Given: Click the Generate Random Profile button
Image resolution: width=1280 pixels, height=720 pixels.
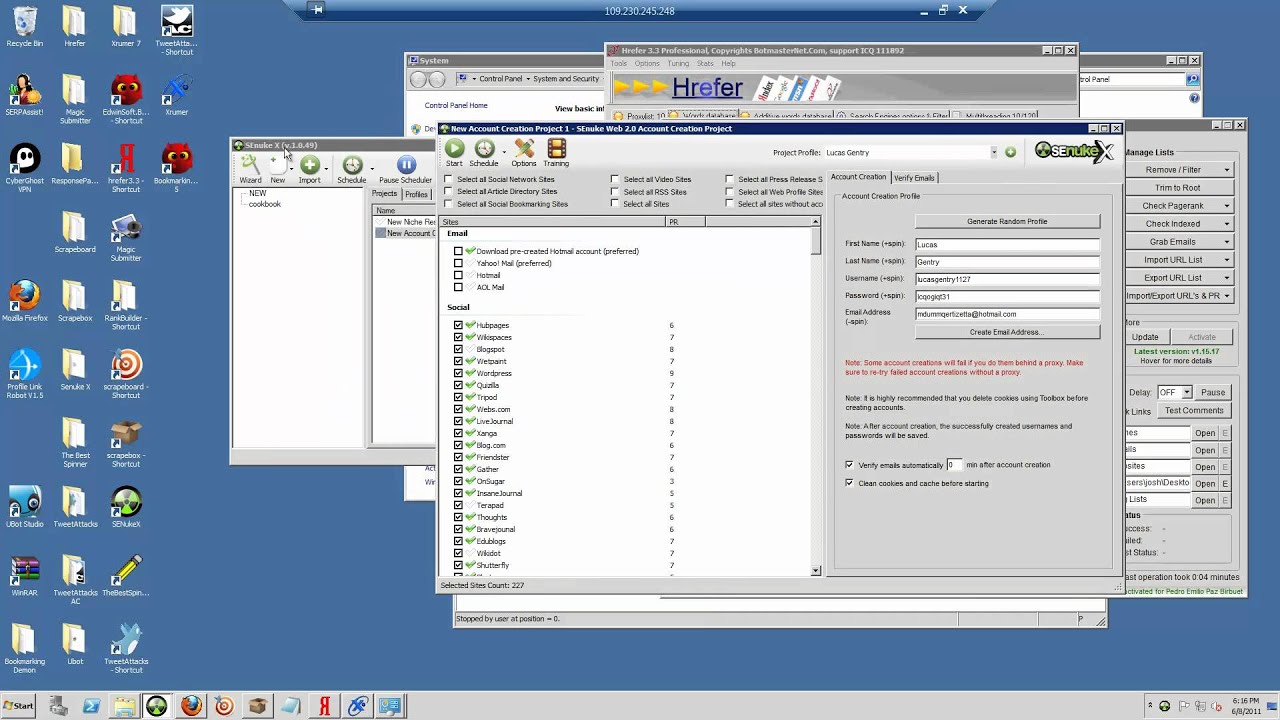Looking at the screenshot, I should [x=1007, y=221].
